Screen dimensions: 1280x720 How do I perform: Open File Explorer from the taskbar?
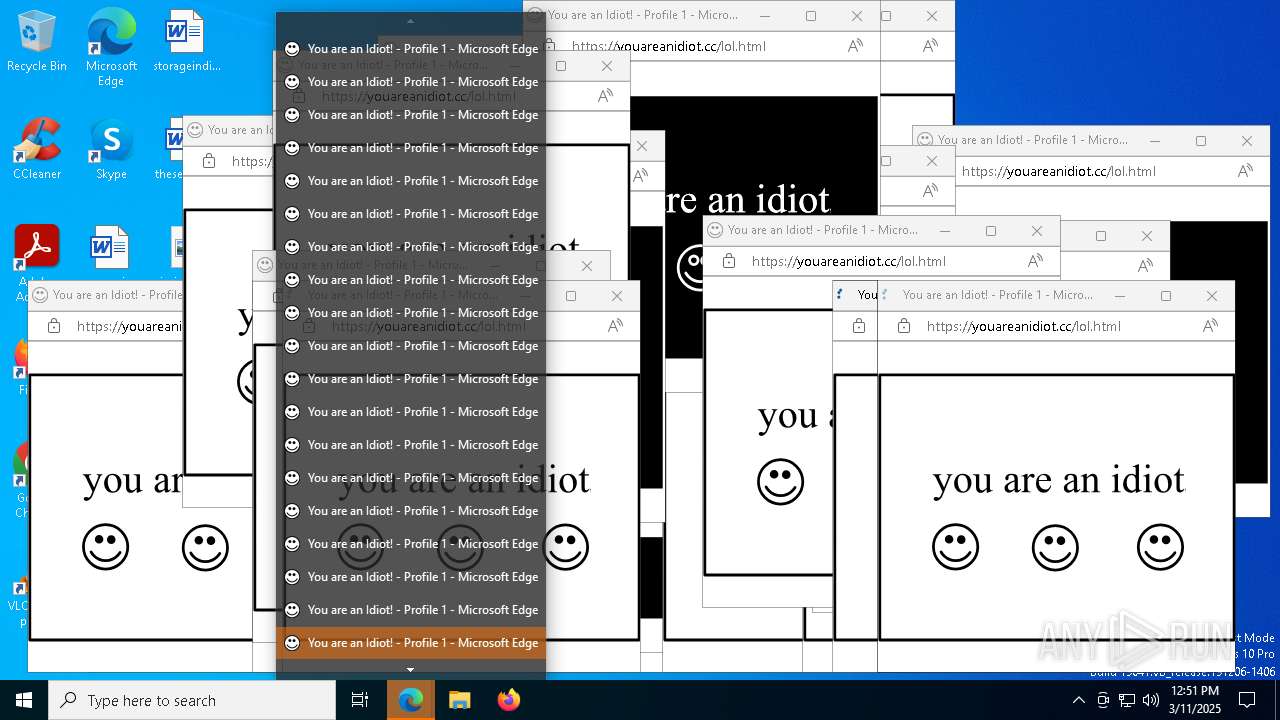pos(459,700)
